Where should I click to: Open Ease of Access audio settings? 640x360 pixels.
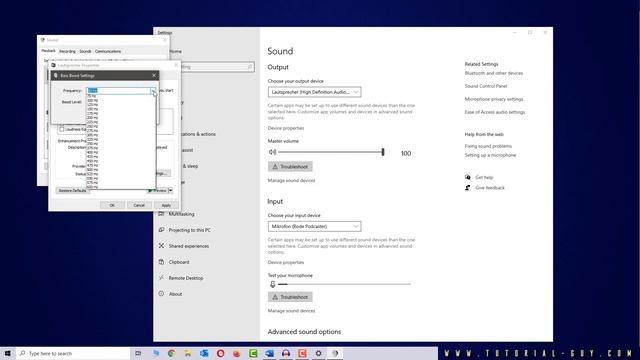(x=495, y=112)
